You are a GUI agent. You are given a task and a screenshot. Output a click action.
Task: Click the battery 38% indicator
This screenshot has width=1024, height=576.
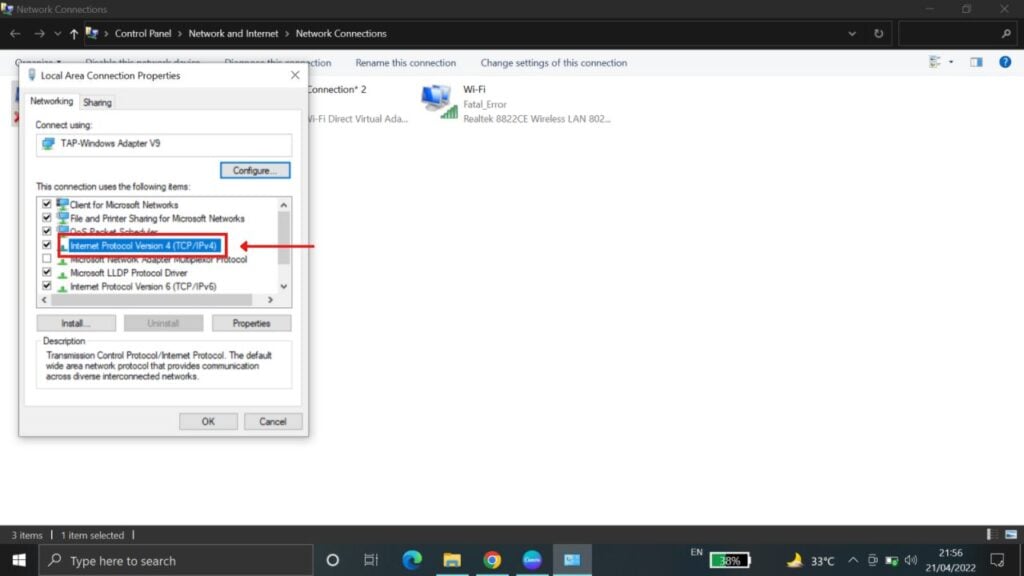pyautogui.click(x=729, y=560)
